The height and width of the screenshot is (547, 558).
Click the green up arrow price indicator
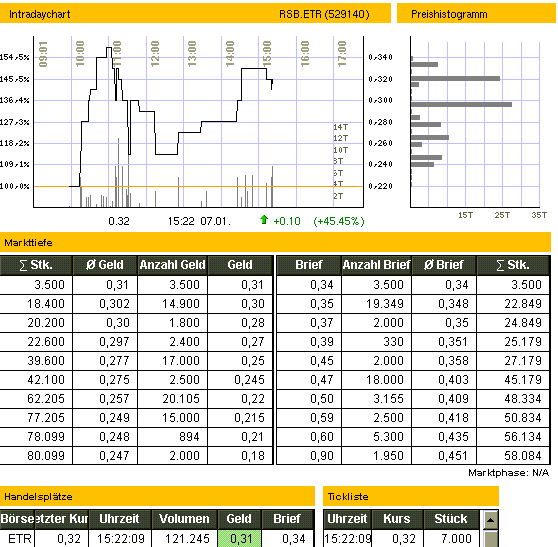(x=264, y=220)
